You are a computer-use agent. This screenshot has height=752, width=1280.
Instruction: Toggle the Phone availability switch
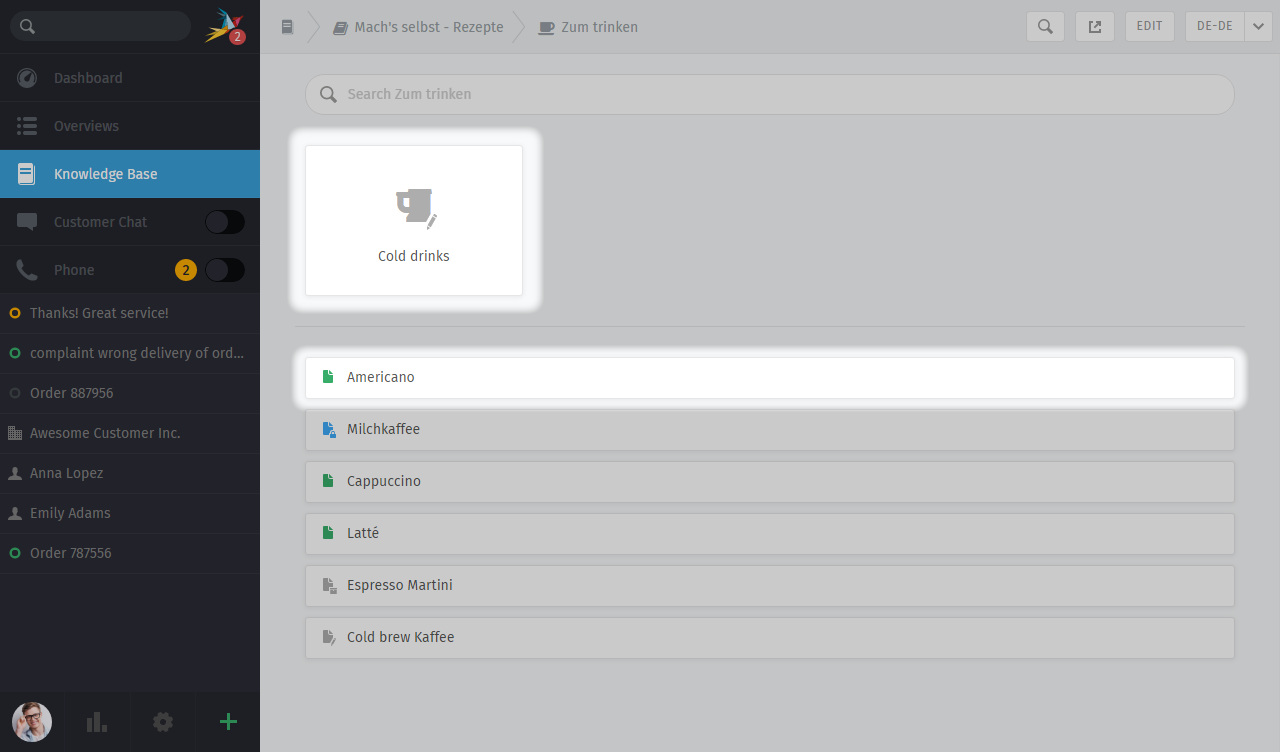(224, 270)
